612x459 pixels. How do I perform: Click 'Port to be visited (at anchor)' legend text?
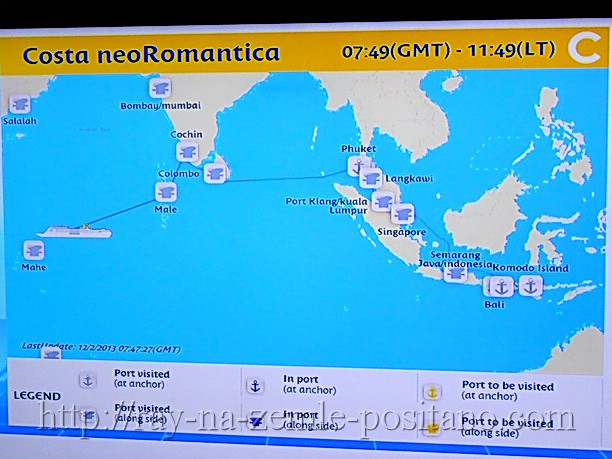[x=508, y=391]
